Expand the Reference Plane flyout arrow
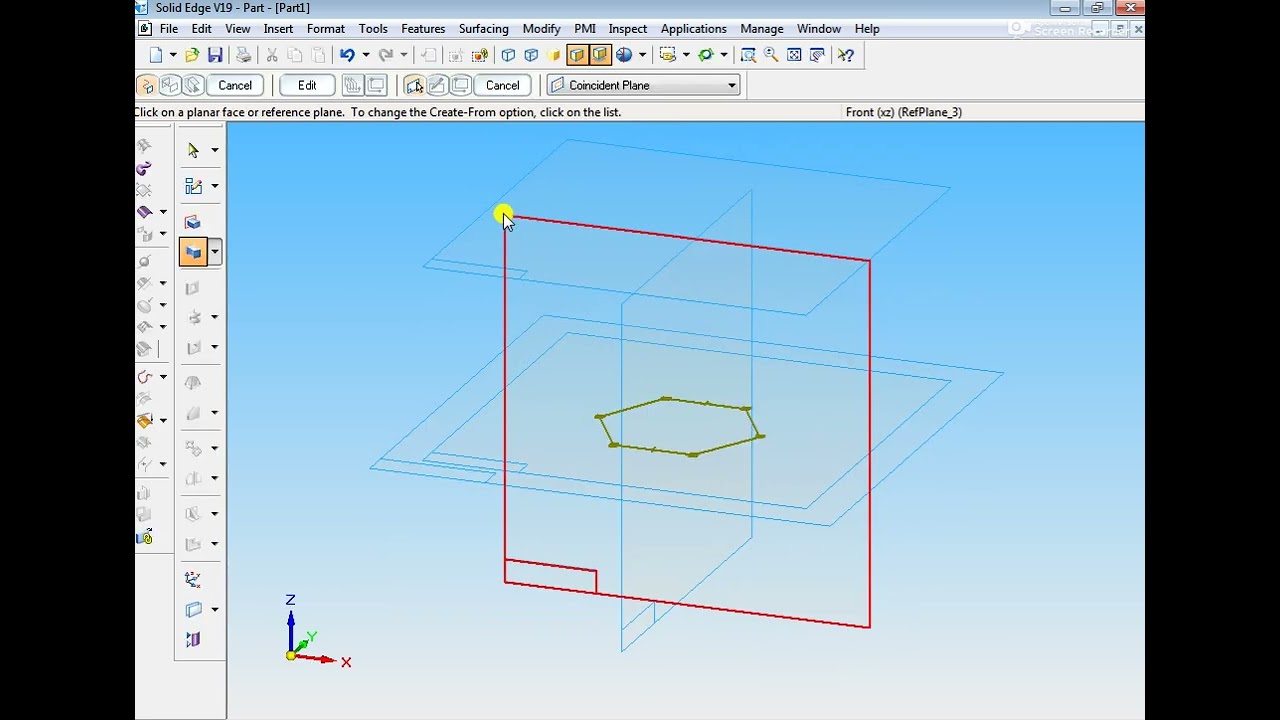Screen dimensions: 1280x720 [214, 609]
